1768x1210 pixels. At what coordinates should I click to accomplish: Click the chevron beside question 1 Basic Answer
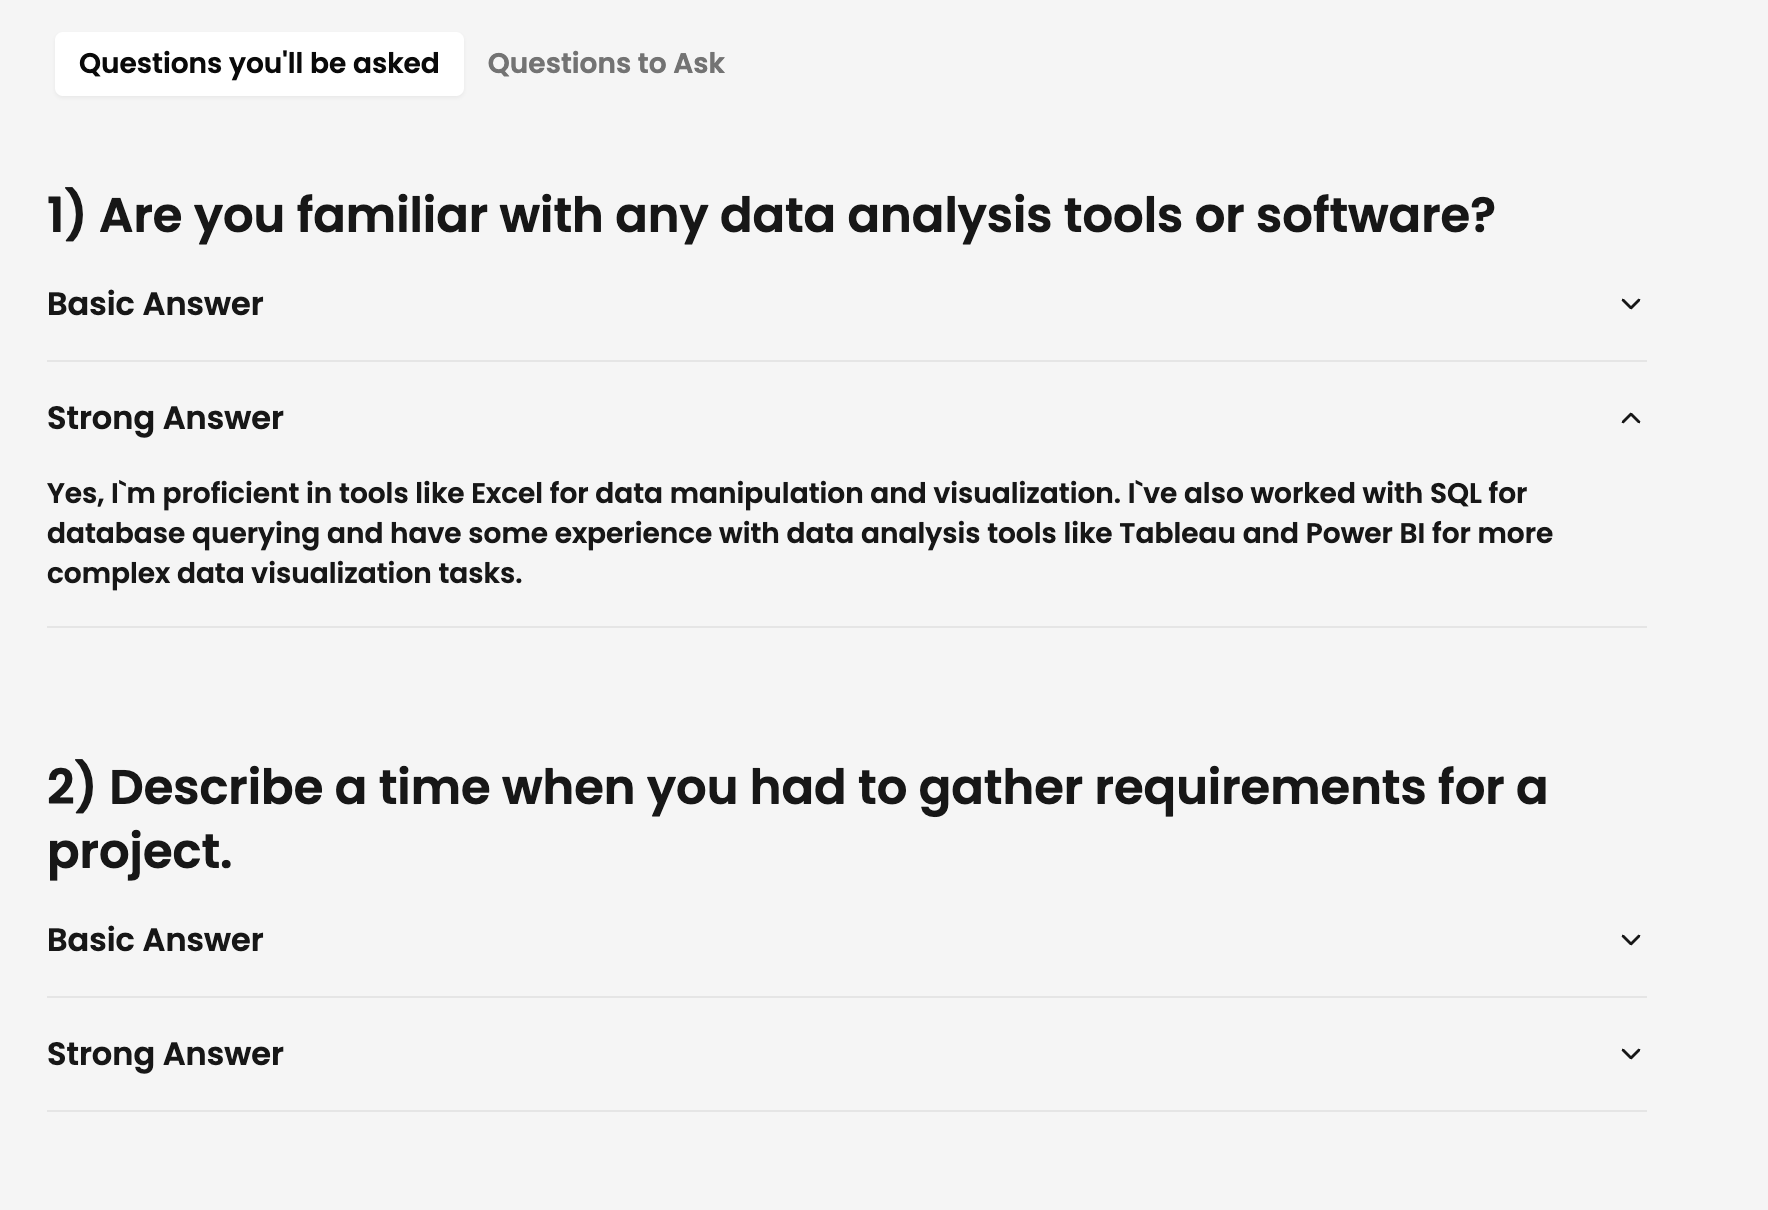tap(1630, 304)
